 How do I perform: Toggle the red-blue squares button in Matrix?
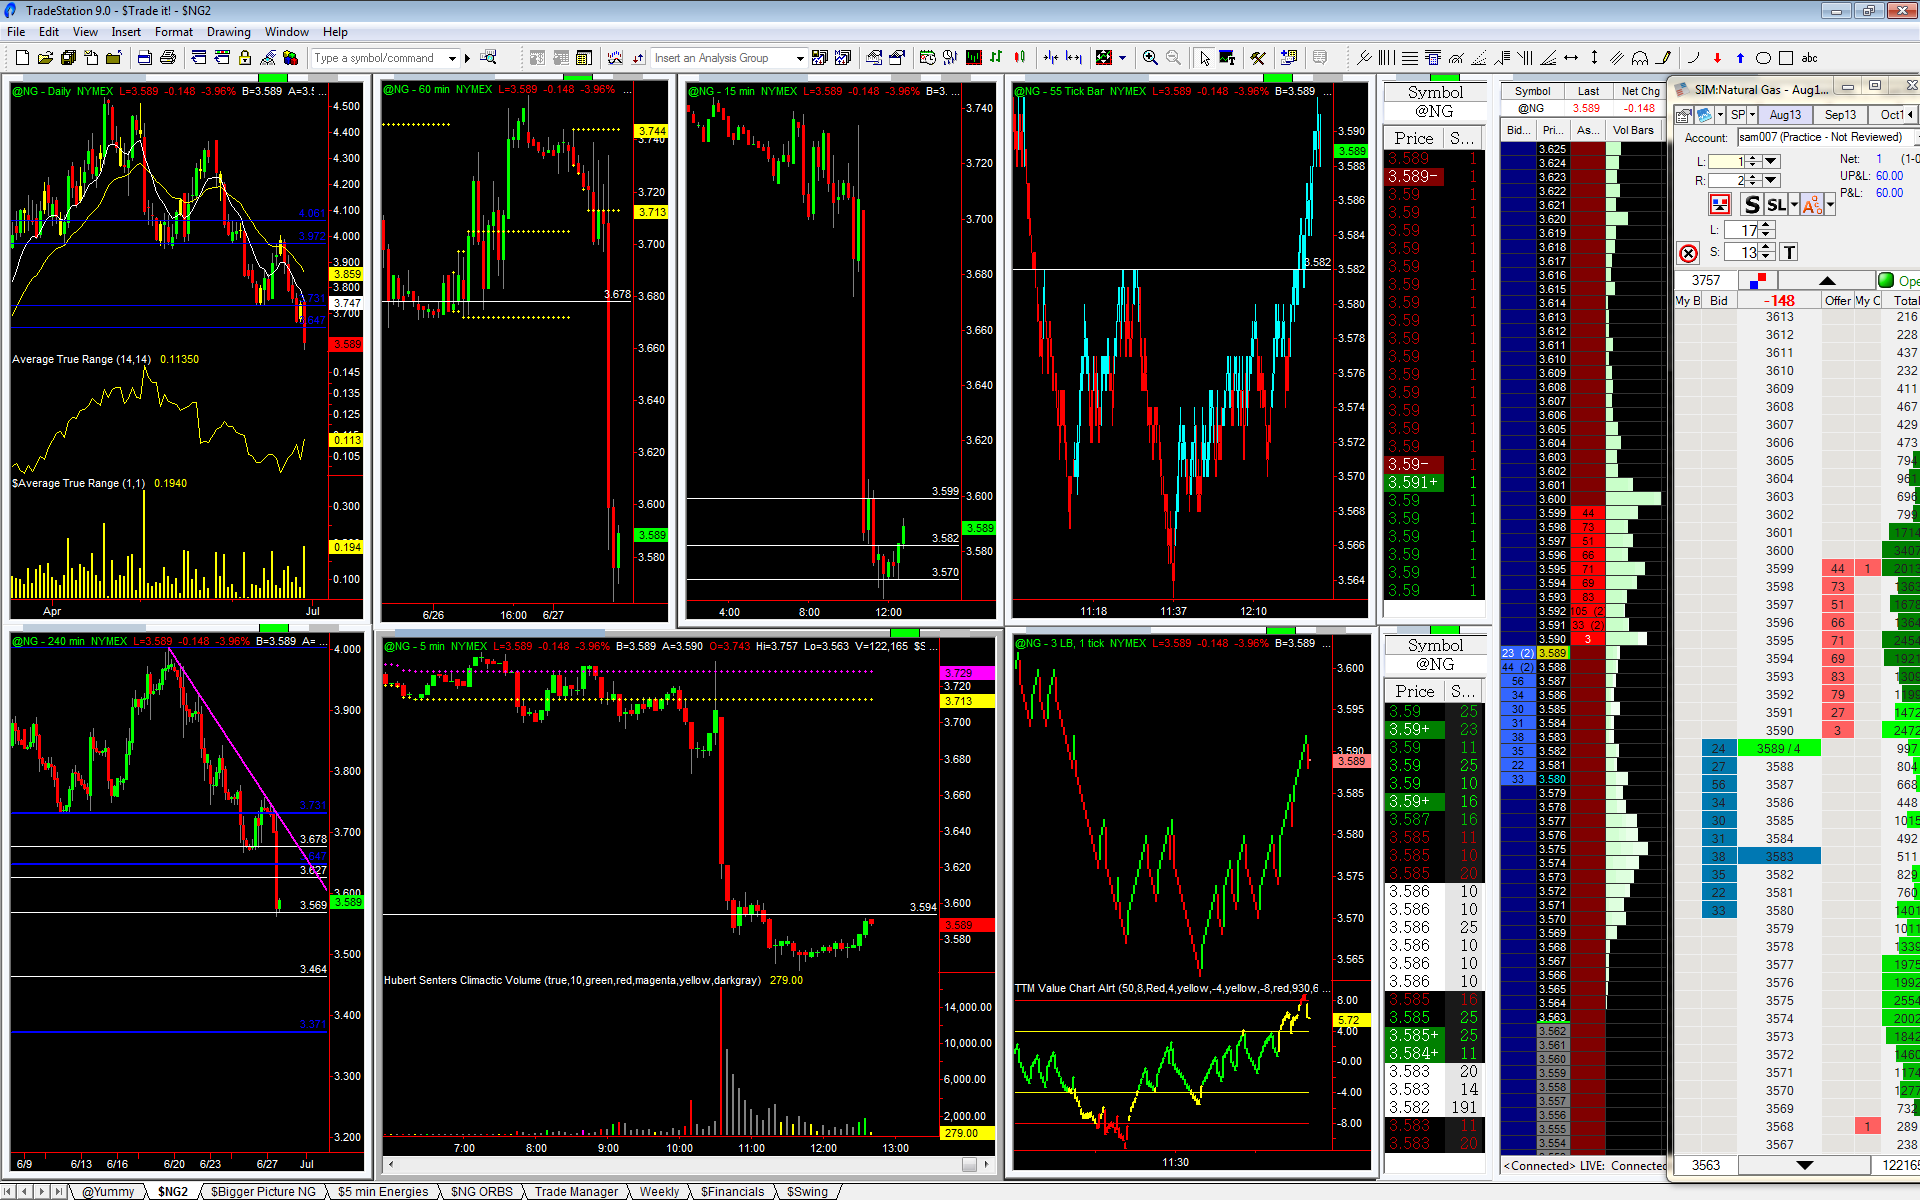1759,281
